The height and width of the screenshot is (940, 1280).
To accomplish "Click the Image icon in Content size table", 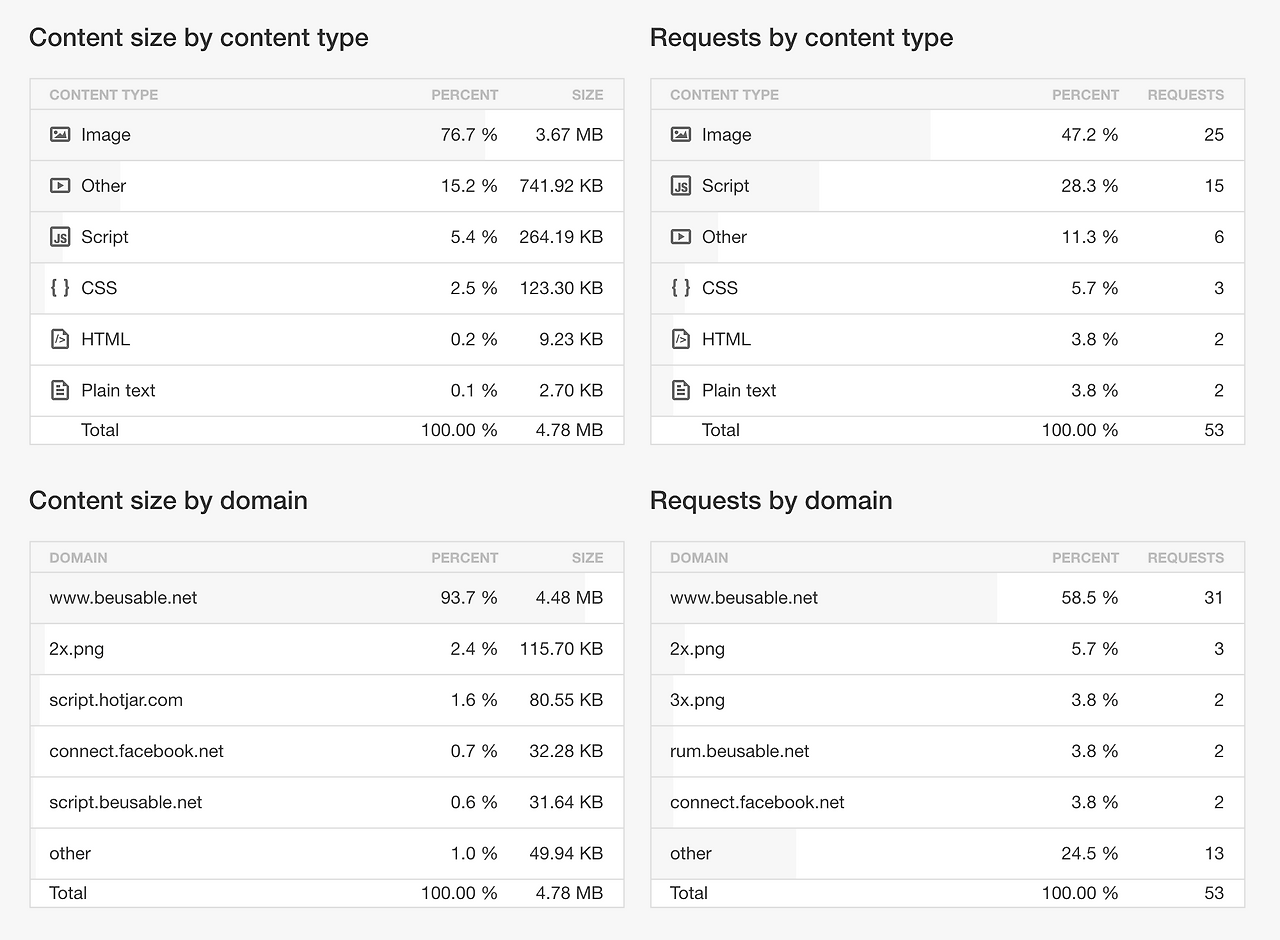I will (x=60, y=135).
